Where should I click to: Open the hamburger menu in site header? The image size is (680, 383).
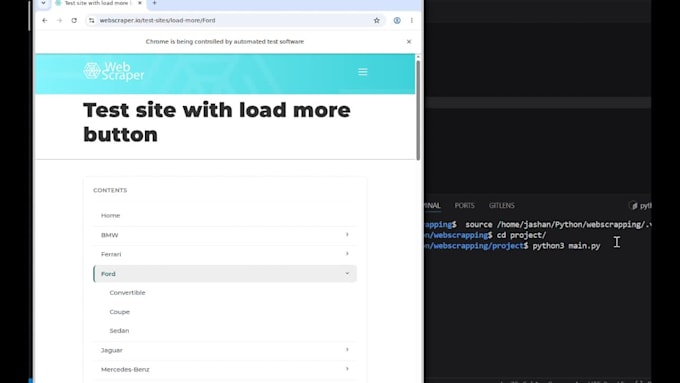363,72
